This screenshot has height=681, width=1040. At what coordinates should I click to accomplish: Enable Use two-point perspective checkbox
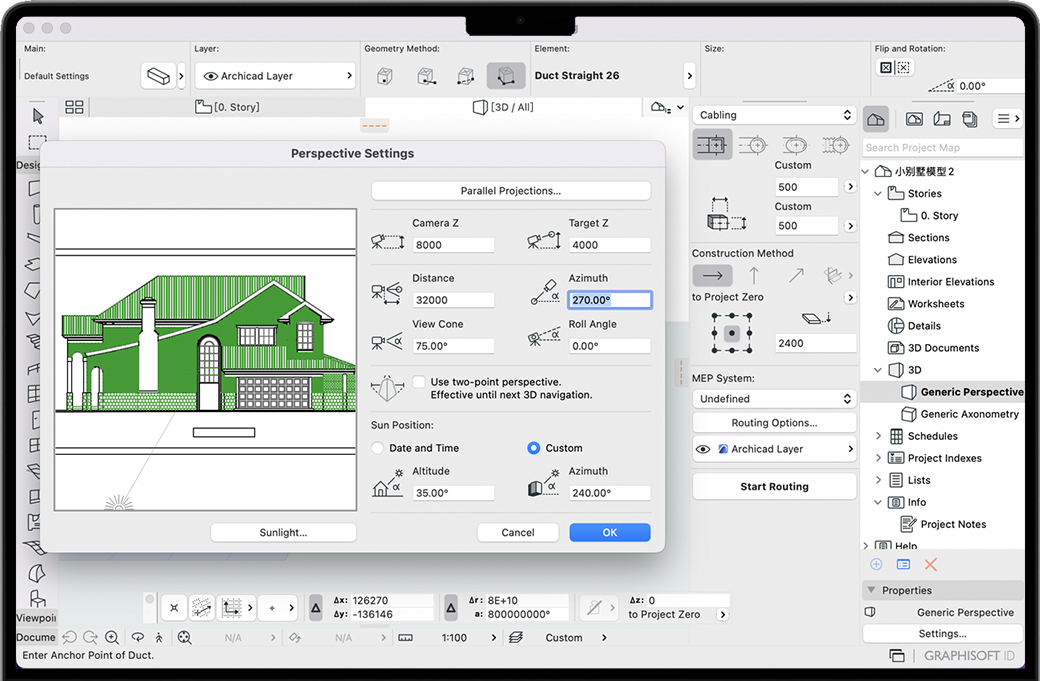[420, 382]
